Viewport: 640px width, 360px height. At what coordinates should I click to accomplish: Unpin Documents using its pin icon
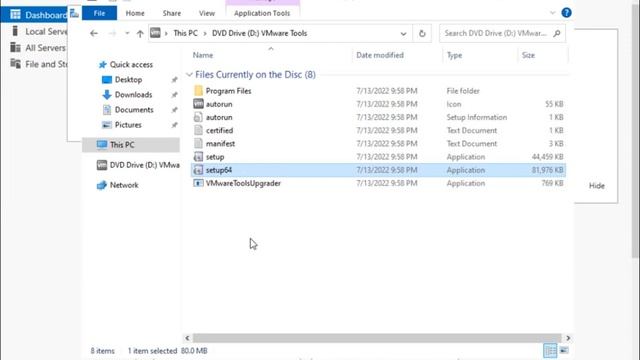point(174,110)
